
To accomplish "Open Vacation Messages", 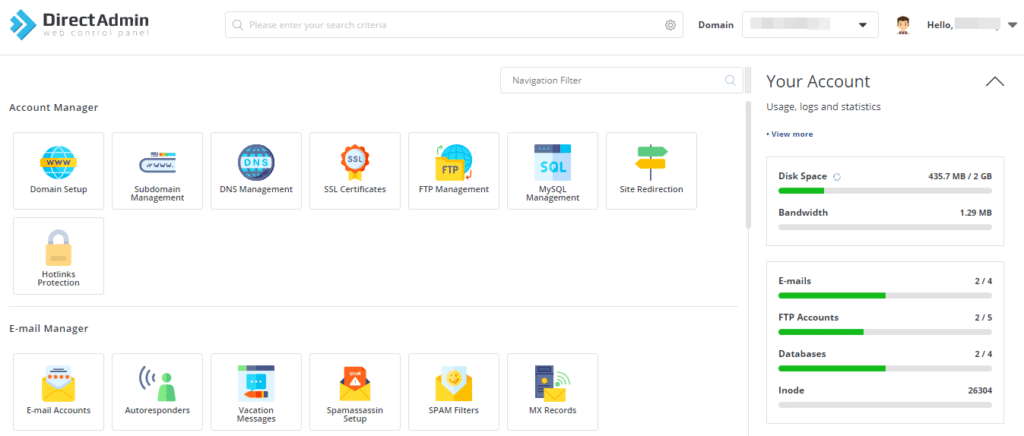I will tap(256, 391).
